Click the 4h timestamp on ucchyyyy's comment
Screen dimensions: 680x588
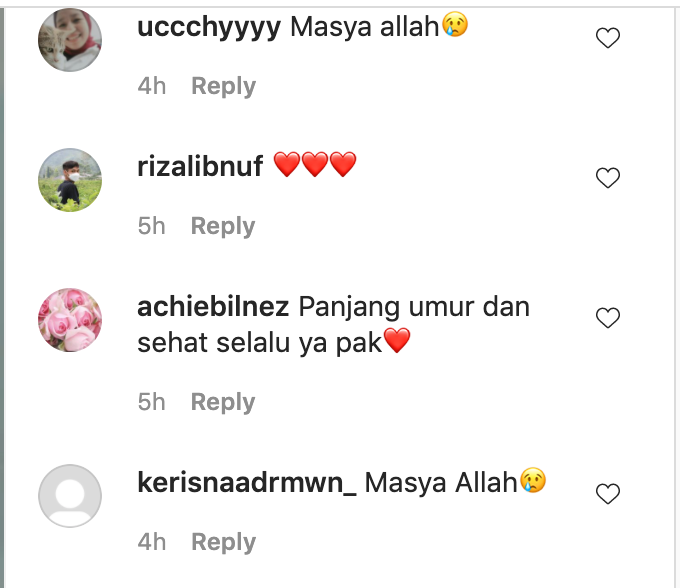[152, 86]
